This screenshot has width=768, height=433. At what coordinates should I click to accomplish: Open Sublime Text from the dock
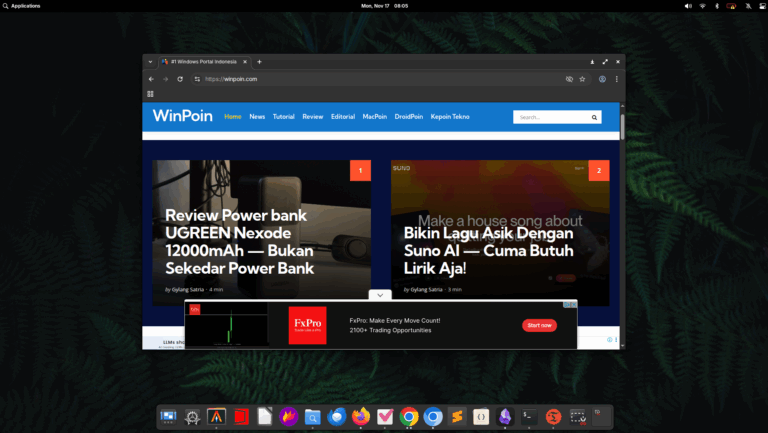[457, 416]
